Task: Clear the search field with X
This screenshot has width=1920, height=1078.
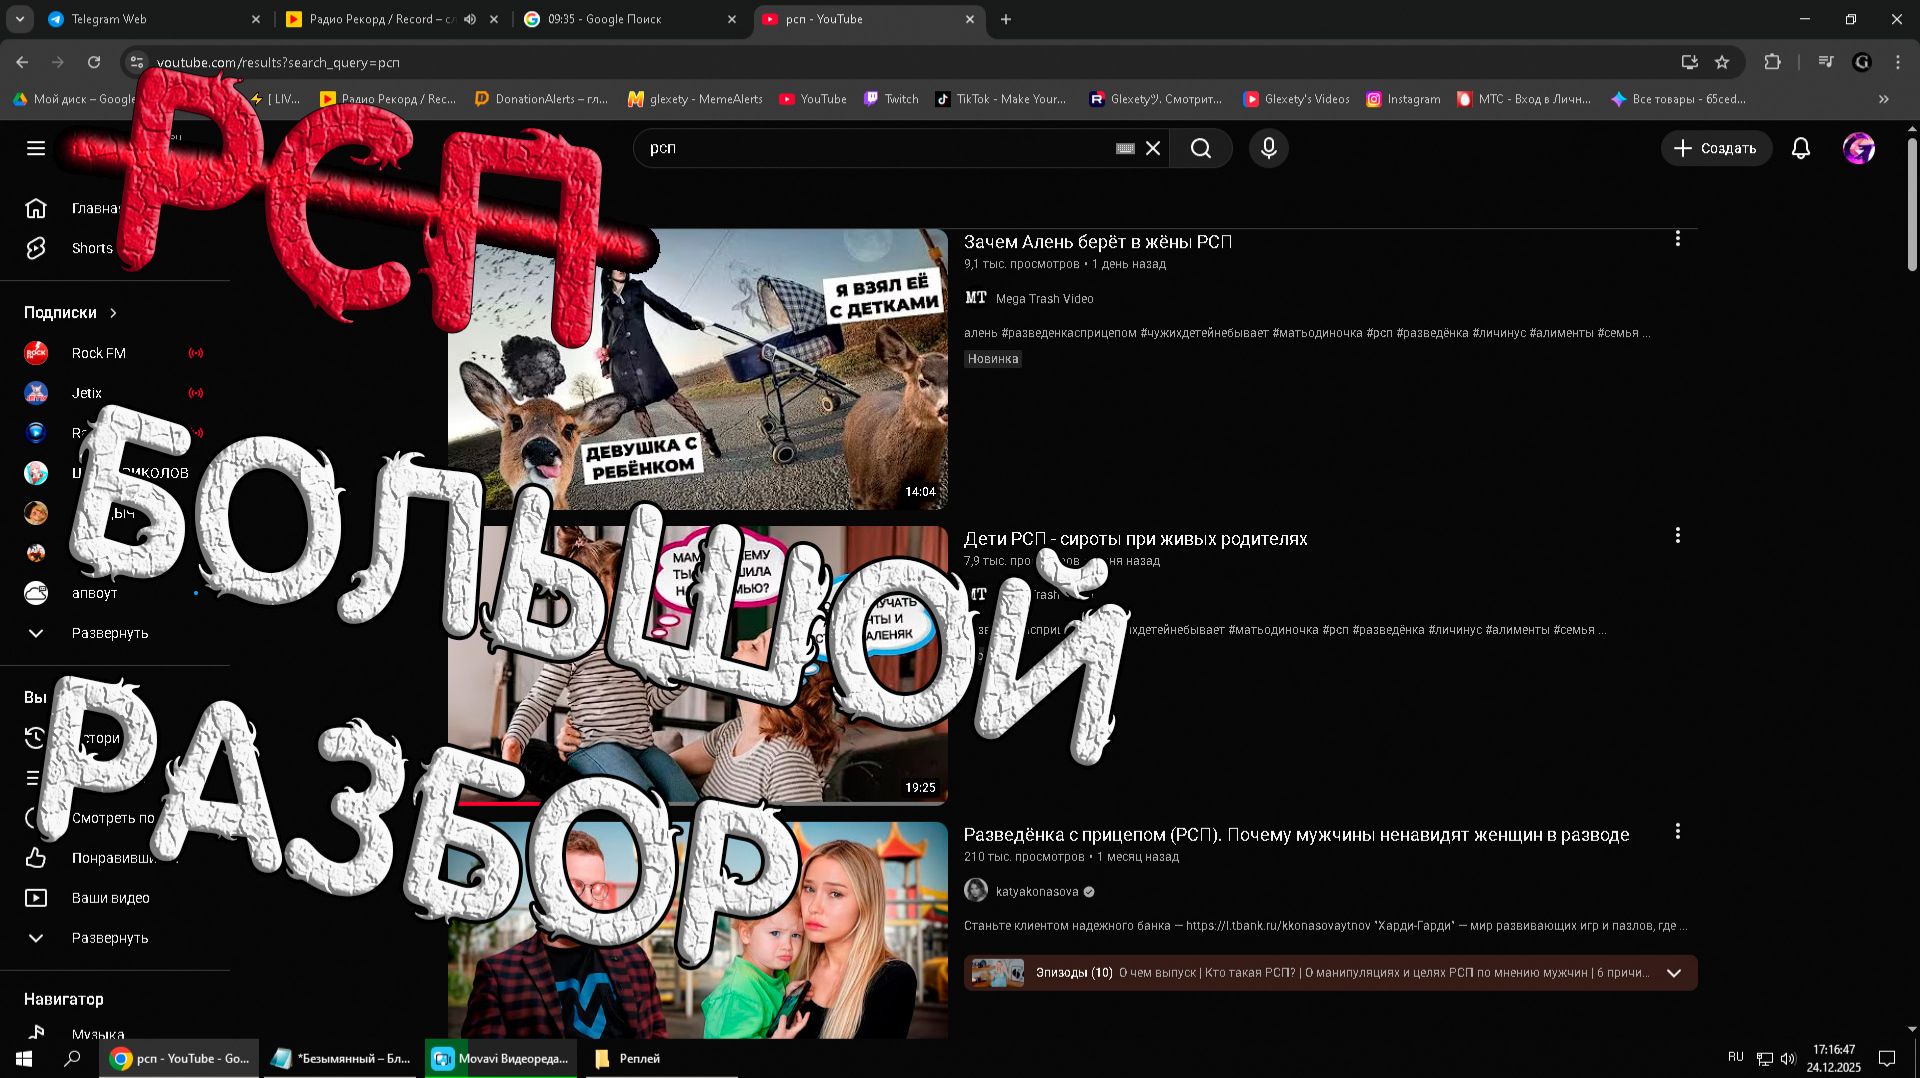Action: pyautogui.click(x=1153, y=148)
